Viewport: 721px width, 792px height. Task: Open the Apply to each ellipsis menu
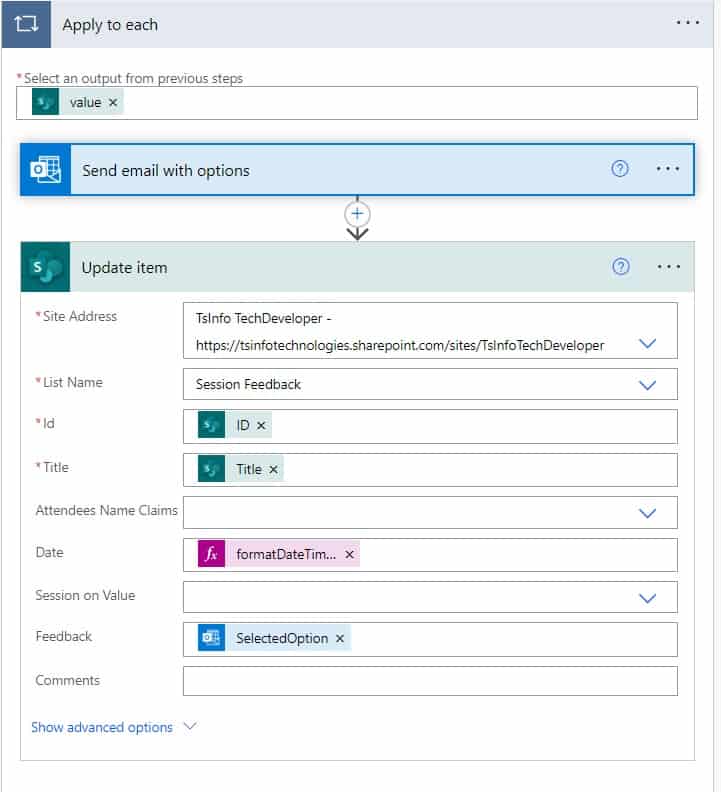688,23
